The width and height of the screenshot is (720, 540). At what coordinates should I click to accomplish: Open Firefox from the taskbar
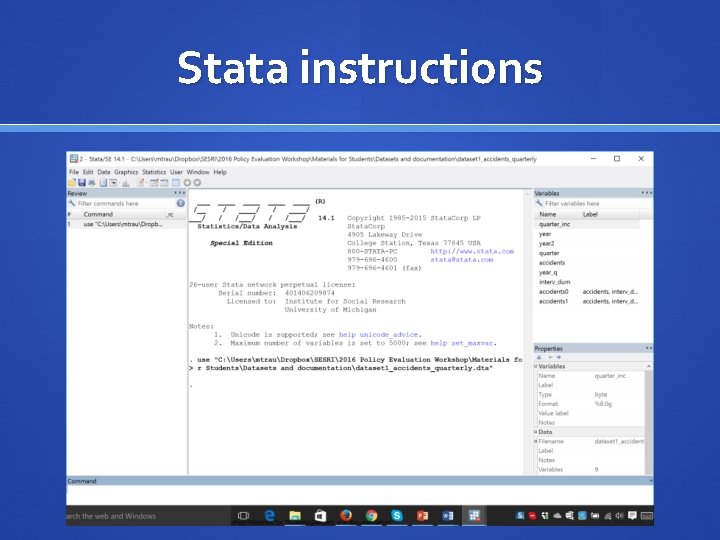pos(346,516)
